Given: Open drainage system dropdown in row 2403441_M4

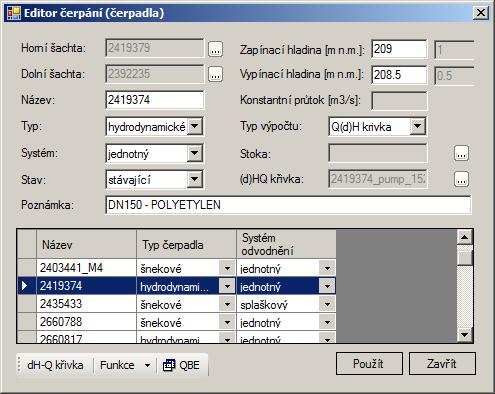Looking at the screenshot, I should pyautogui.click(x=327, y=268).
